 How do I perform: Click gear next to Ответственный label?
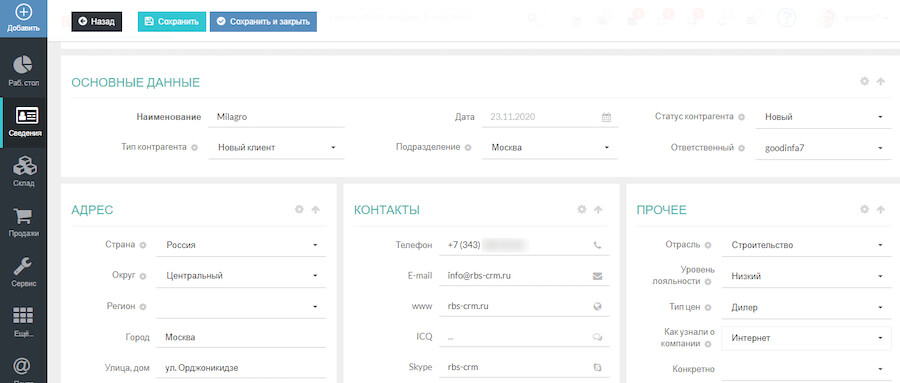click(741, 148)
